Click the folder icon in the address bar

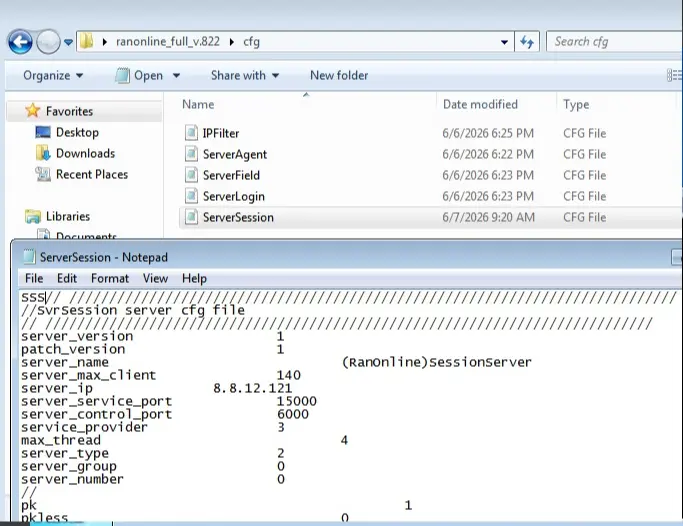click(x=87, y=41)
